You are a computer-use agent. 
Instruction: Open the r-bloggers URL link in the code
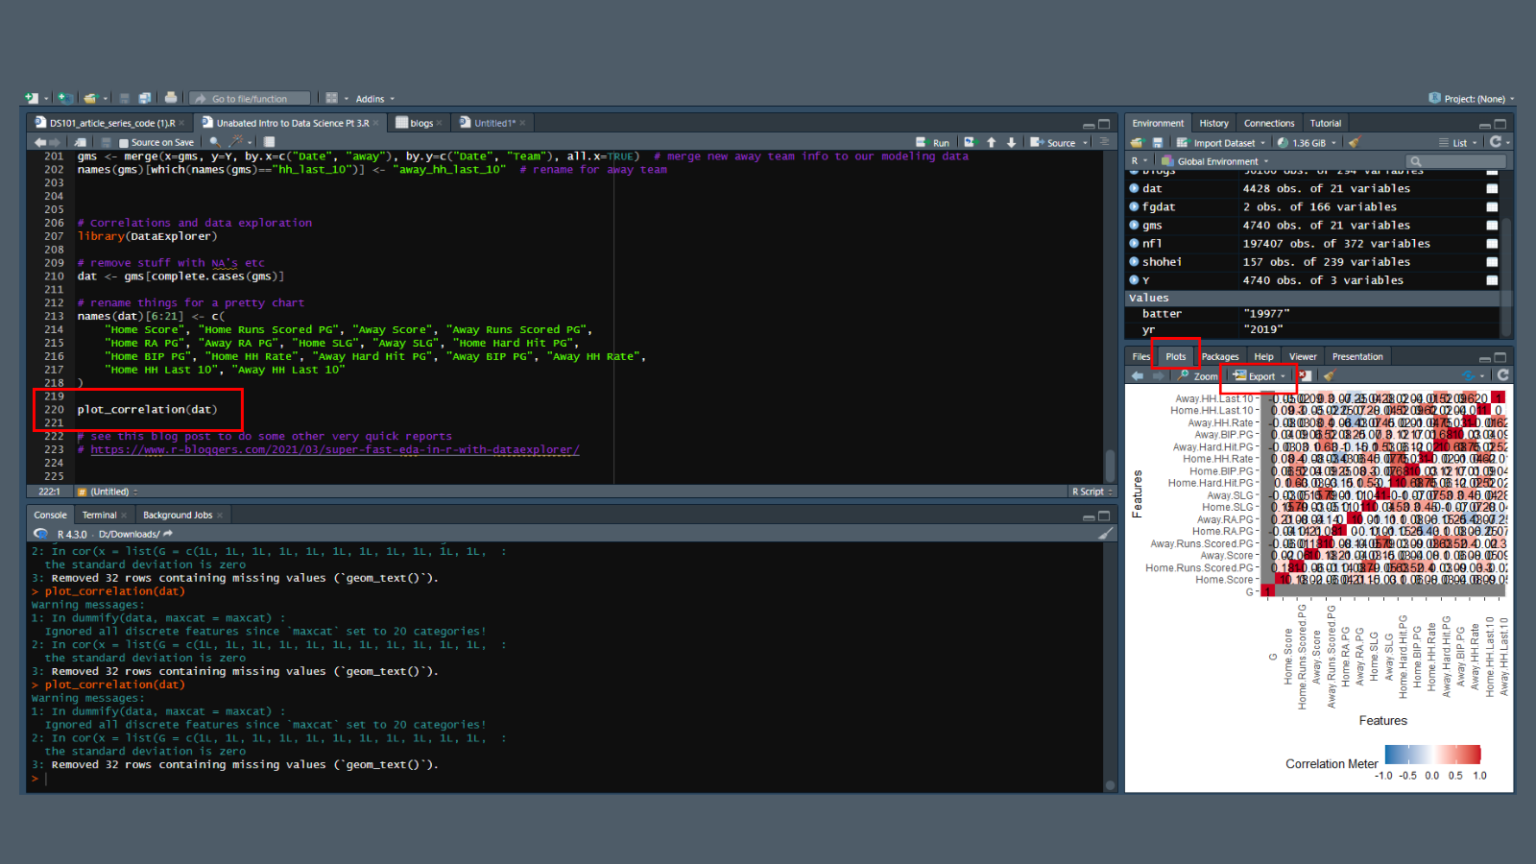[x=334, y=450]
